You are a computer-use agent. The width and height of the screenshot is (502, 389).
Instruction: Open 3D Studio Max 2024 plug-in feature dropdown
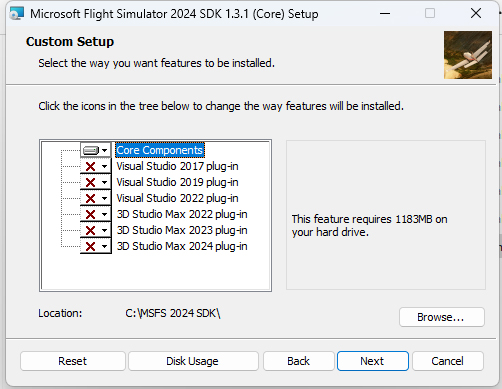click(95, 246)
